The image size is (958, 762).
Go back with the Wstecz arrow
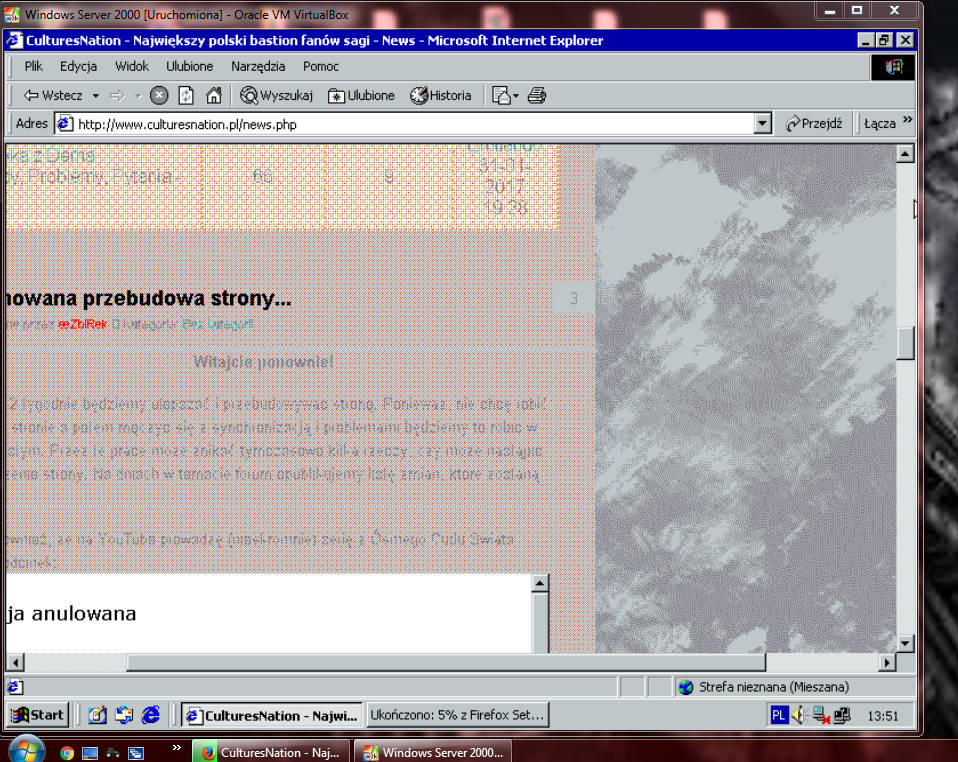click(53, 95)
